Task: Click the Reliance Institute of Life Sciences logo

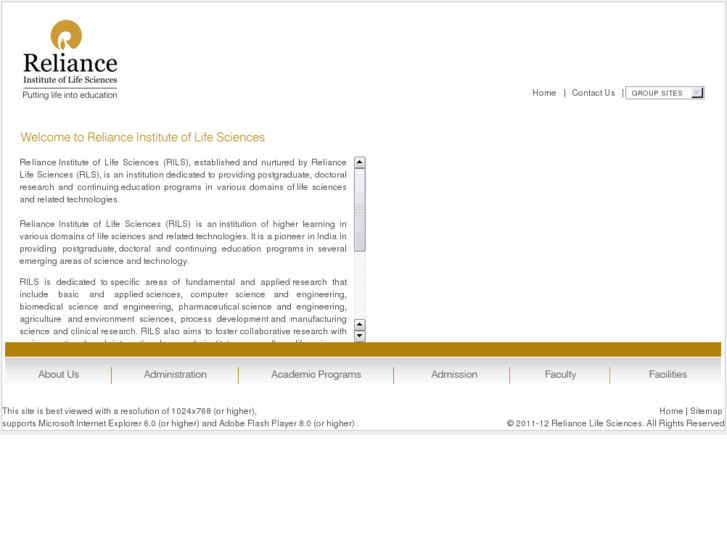Action: click(70, 59)
